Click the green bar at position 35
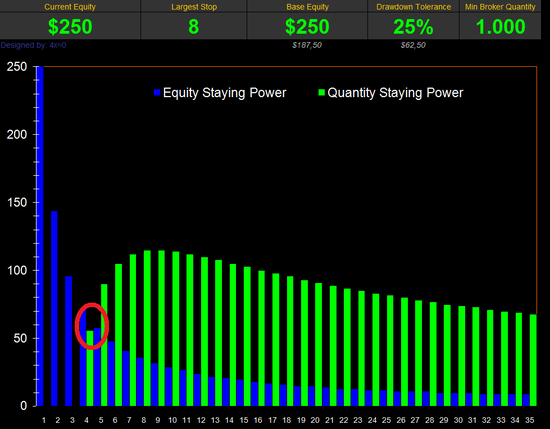550x429 pixels. click(533, 360)
